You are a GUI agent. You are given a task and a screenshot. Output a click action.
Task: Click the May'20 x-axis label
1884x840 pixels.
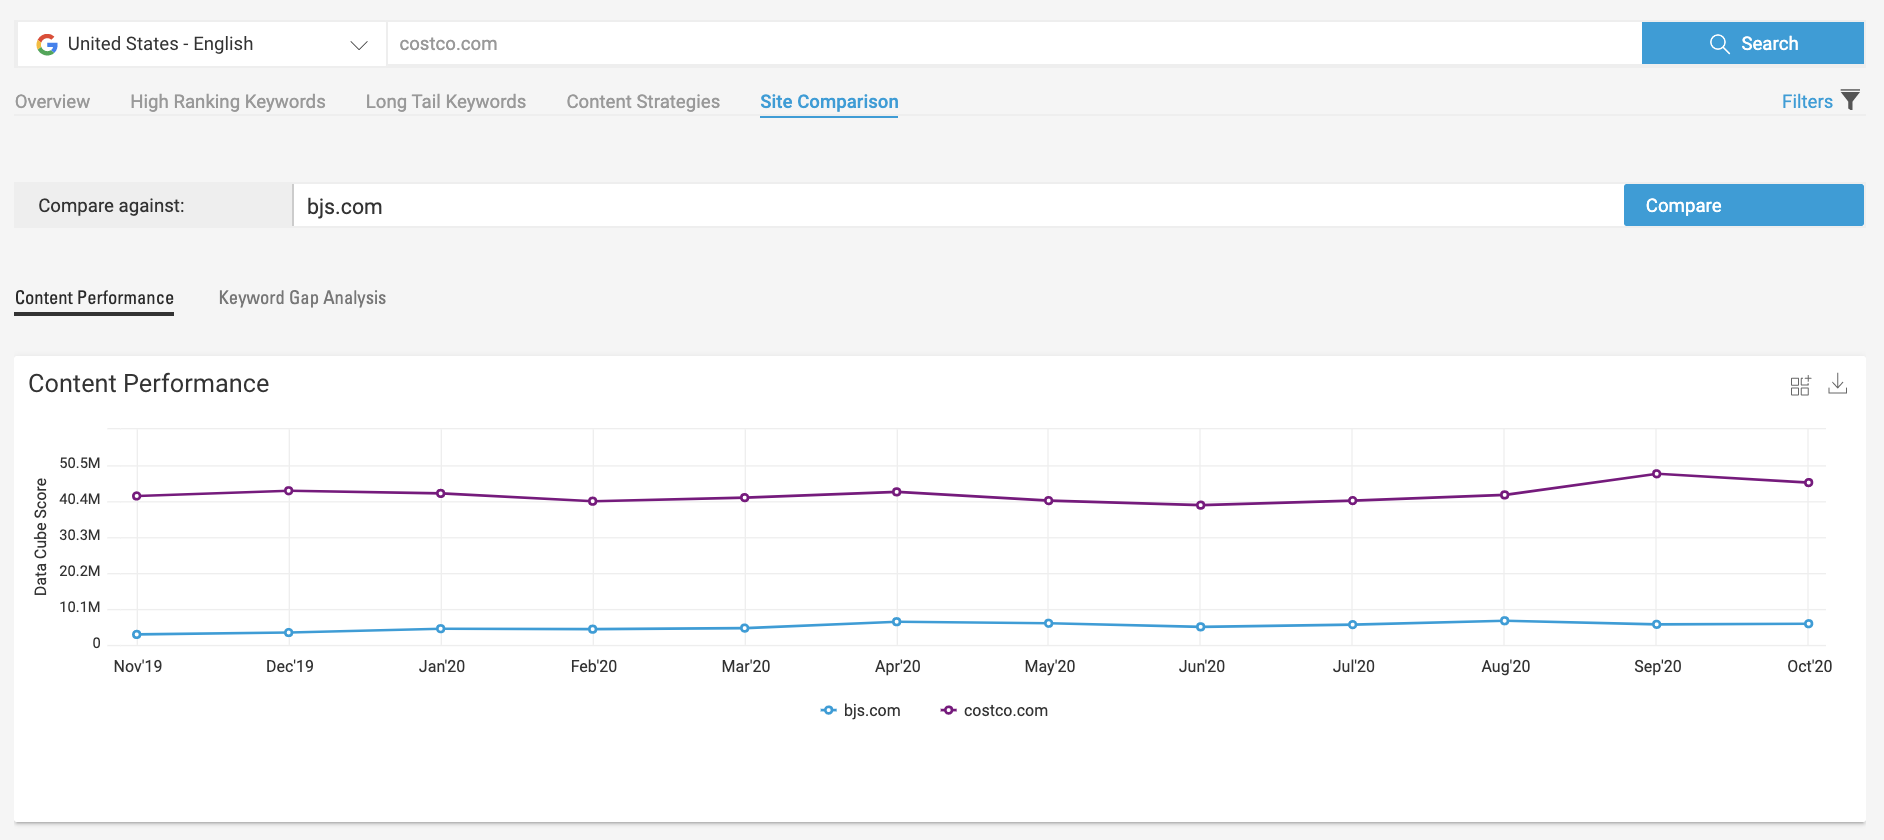[x=1050, y=667]
